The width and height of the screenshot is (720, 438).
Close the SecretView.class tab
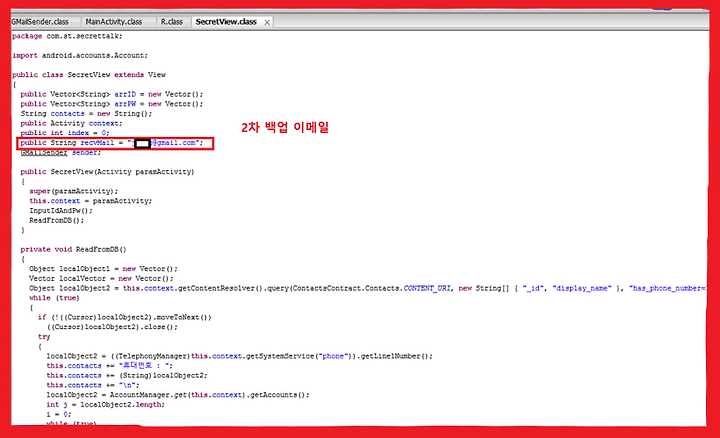point(267,22)
